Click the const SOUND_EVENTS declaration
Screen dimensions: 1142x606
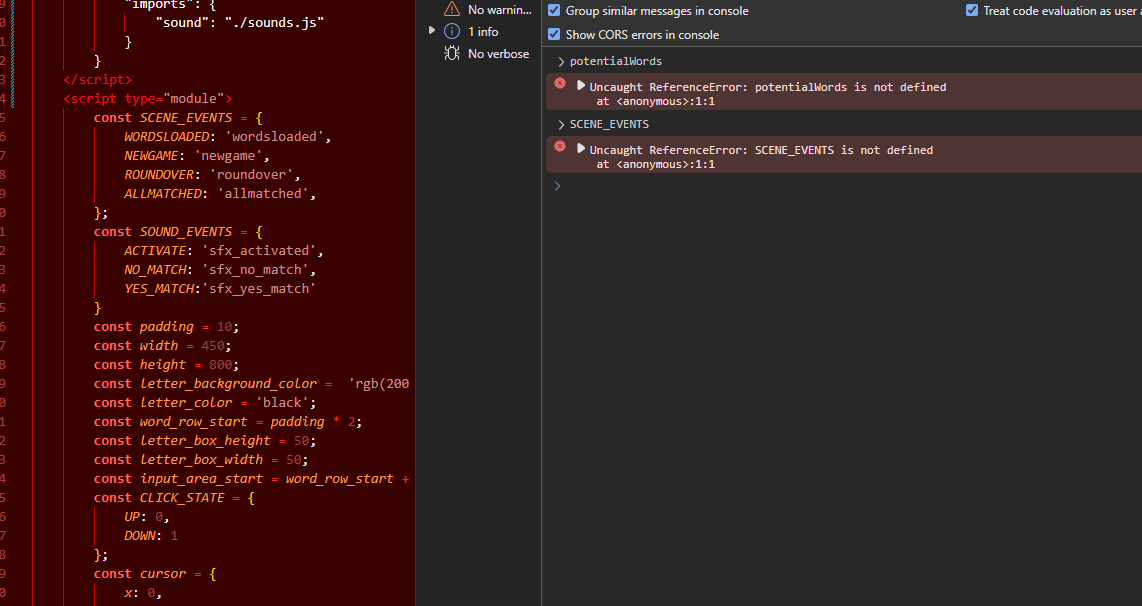(178, 232)
